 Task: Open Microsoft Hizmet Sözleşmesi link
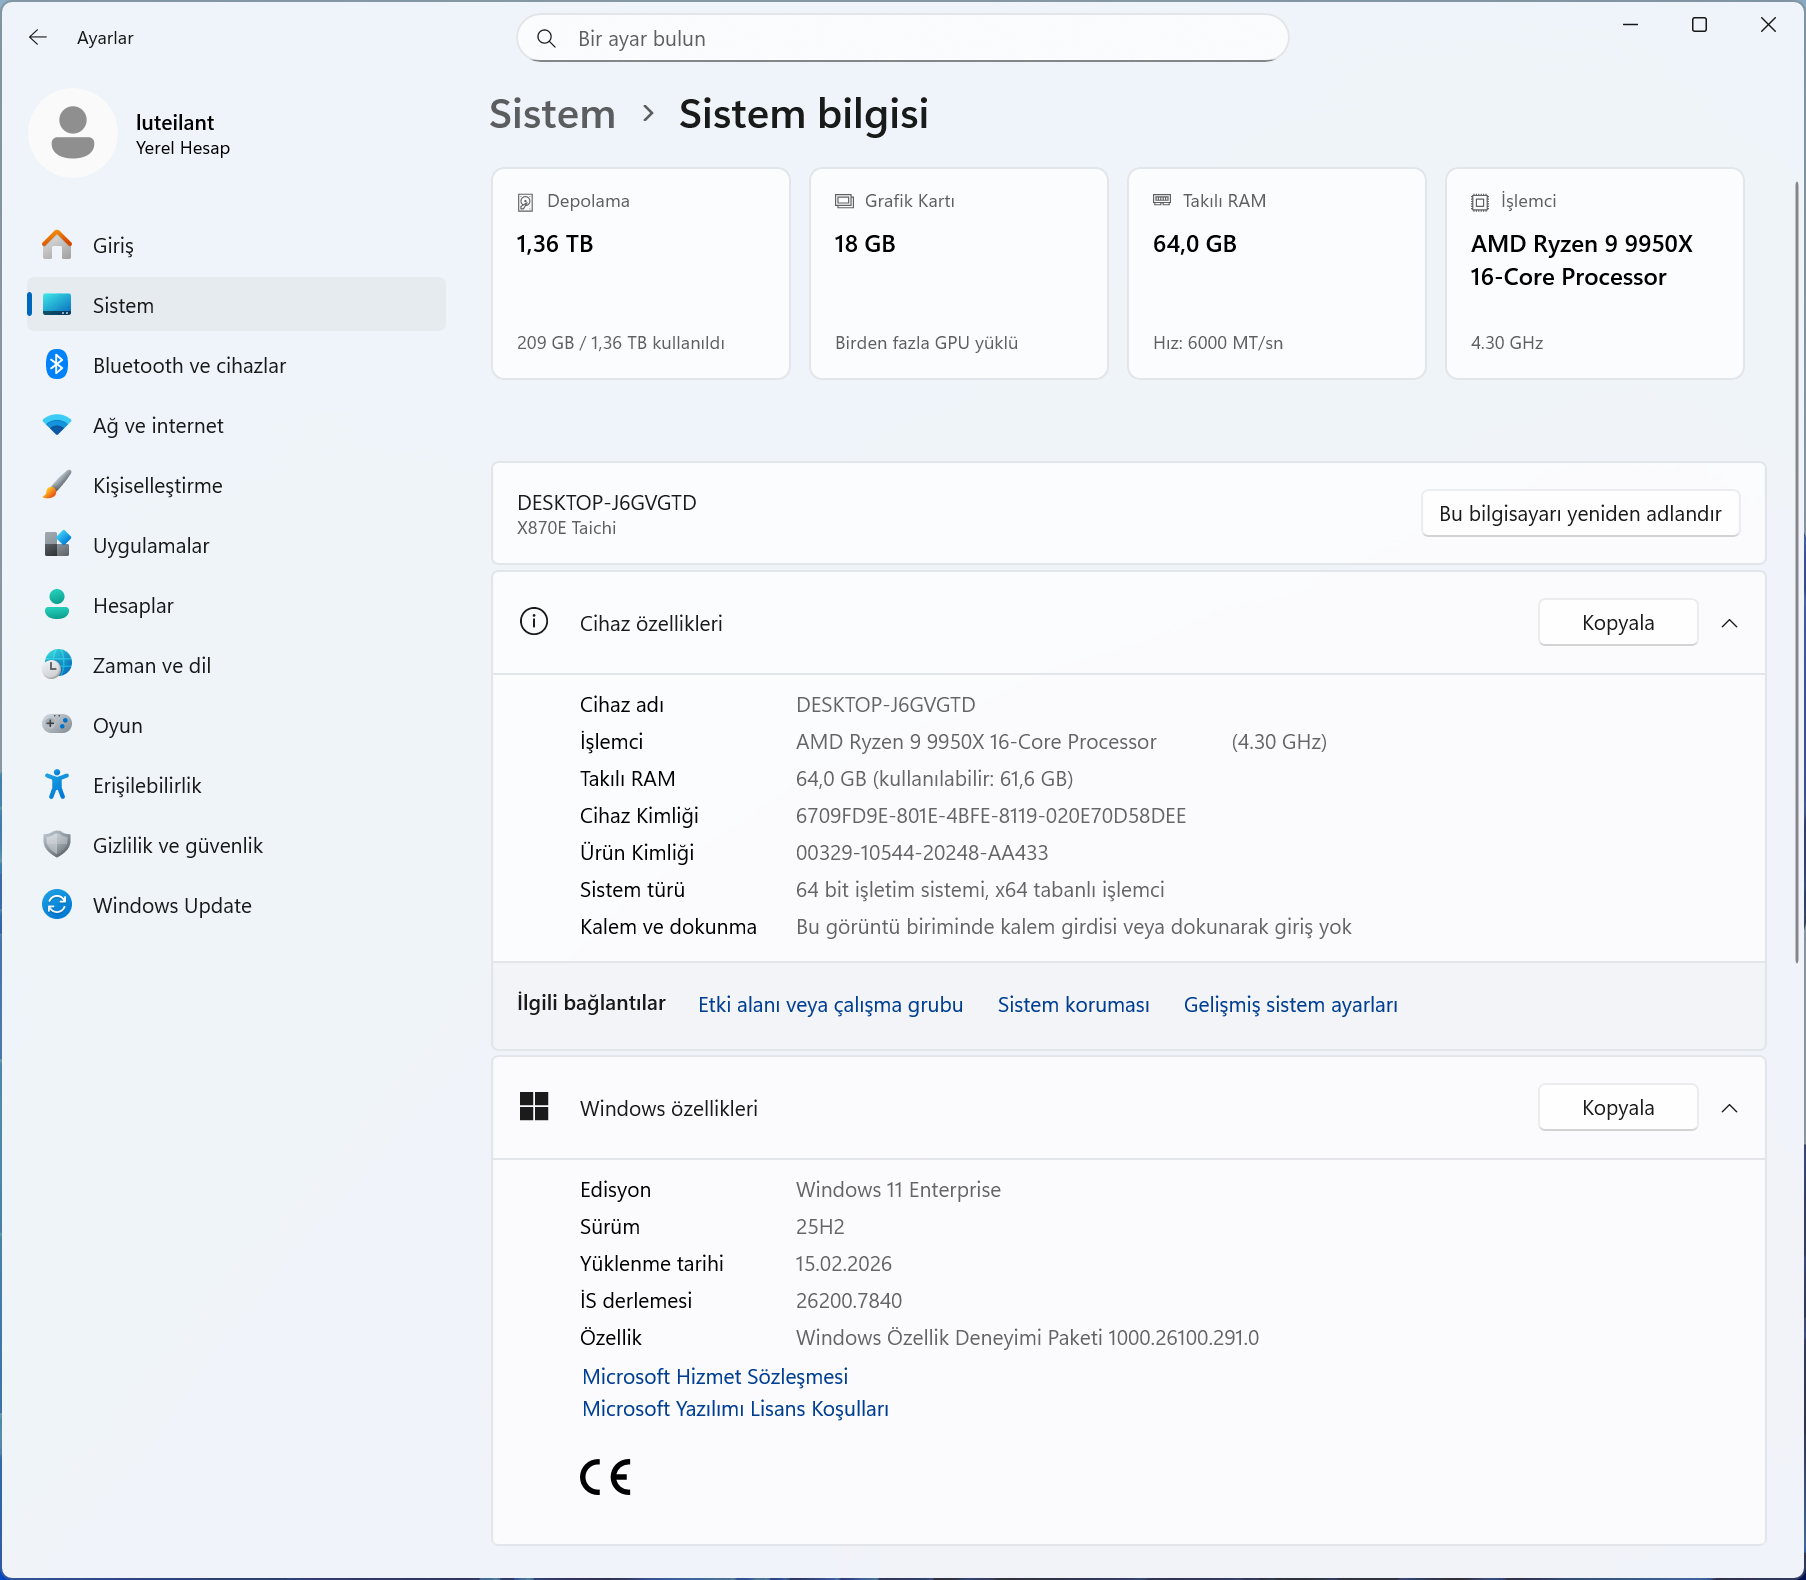click(715, 1377)
